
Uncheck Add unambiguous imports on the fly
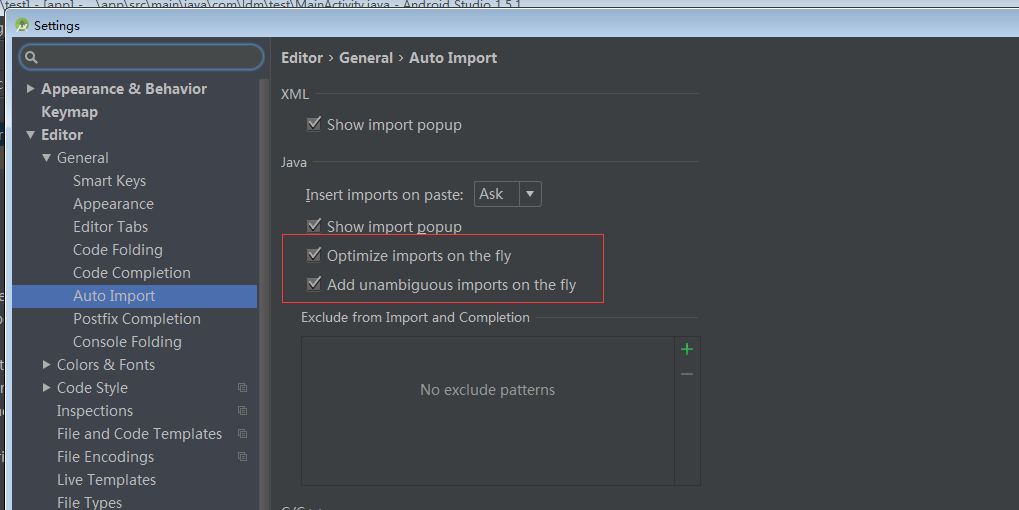[x=314, y=285]
